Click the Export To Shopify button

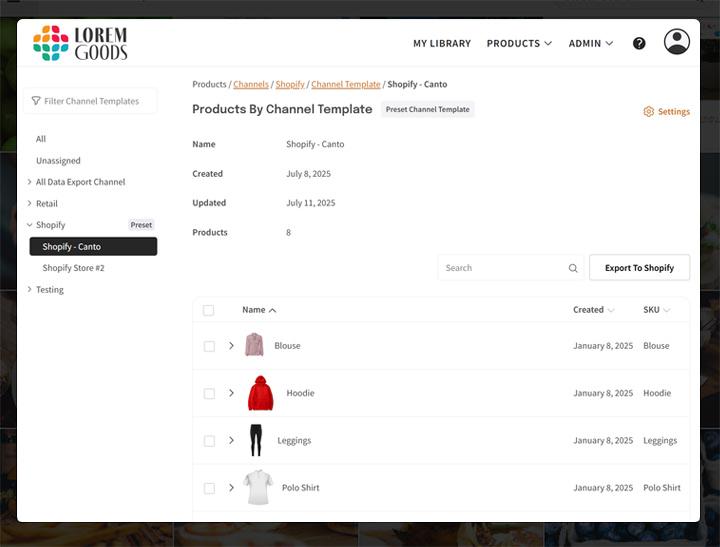639,268
